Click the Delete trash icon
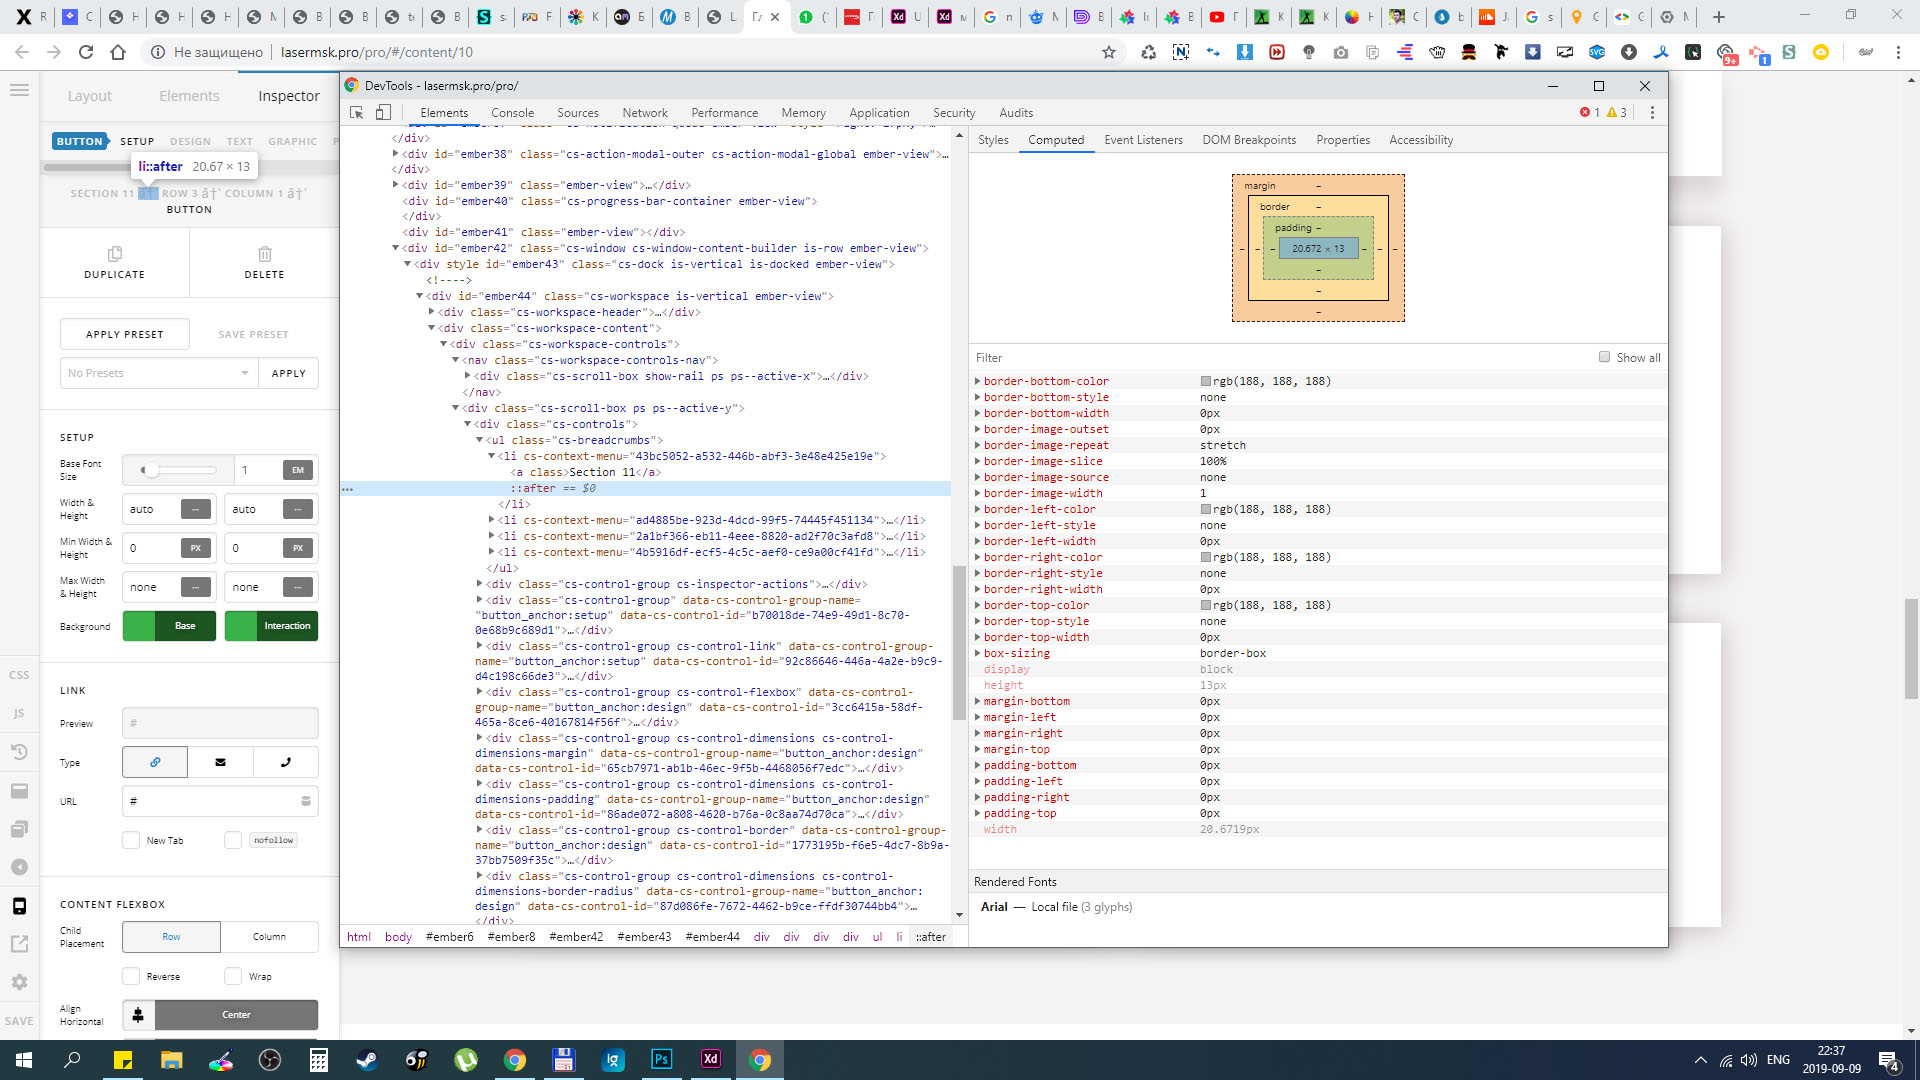1920x1080 pixels. [x=264, y=254]
